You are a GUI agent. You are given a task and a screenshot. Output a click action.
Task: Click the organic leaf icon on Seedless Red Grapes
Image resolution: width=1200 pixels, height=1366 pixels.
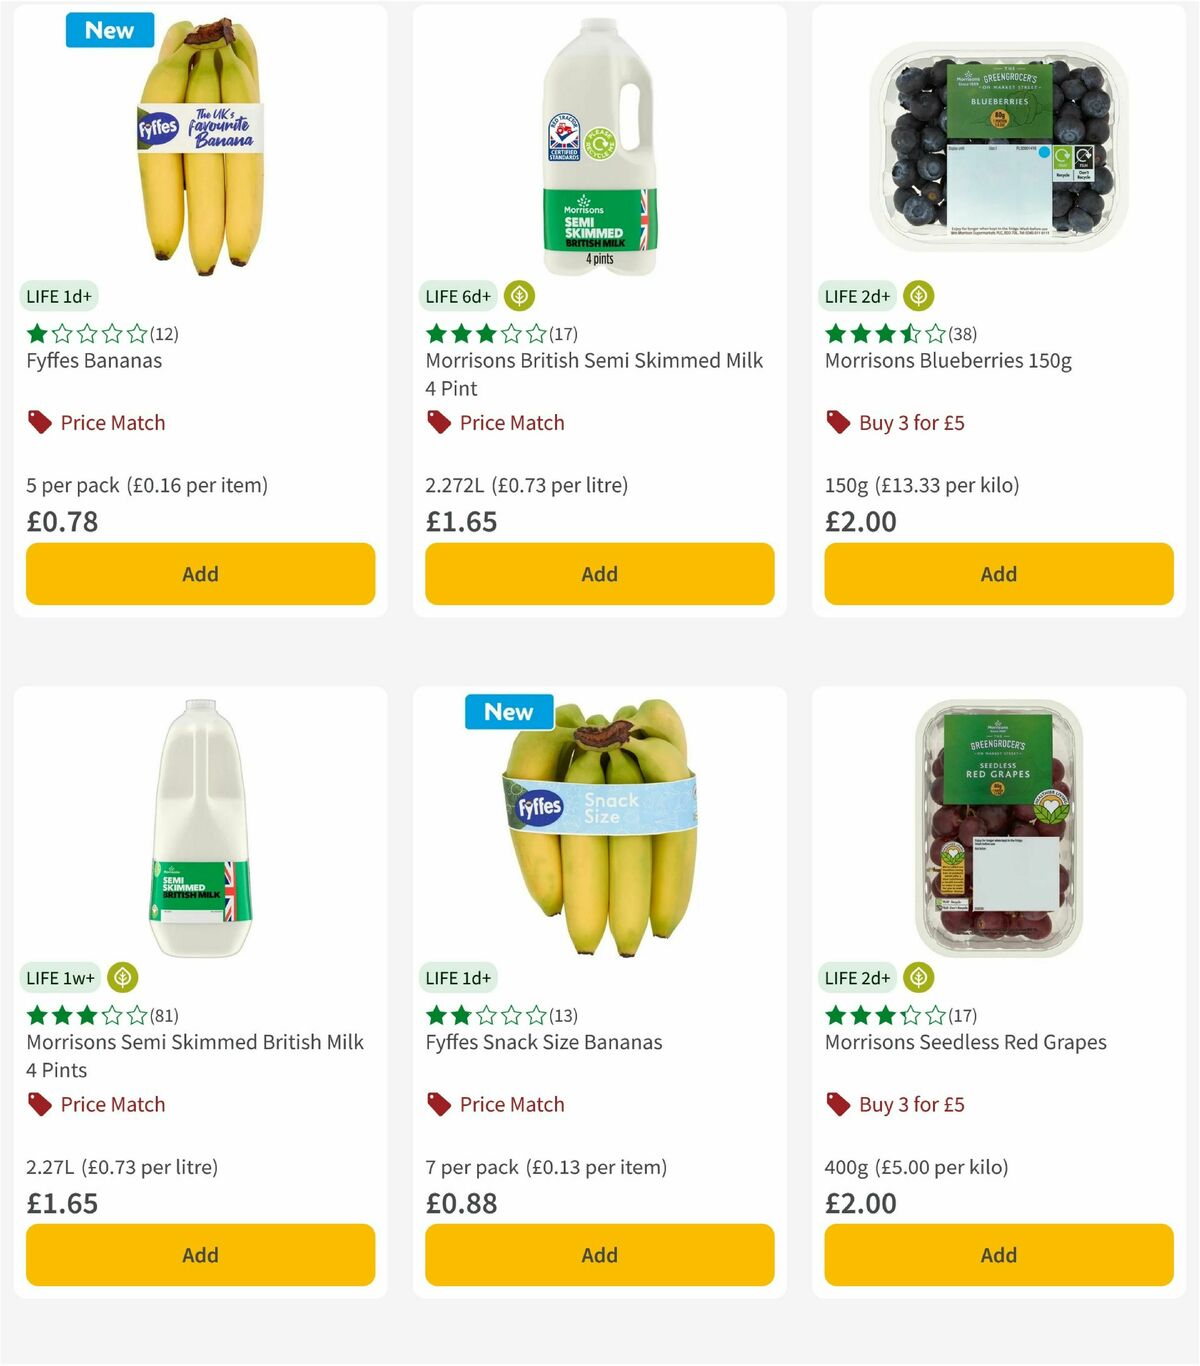[x=918, y=977]
